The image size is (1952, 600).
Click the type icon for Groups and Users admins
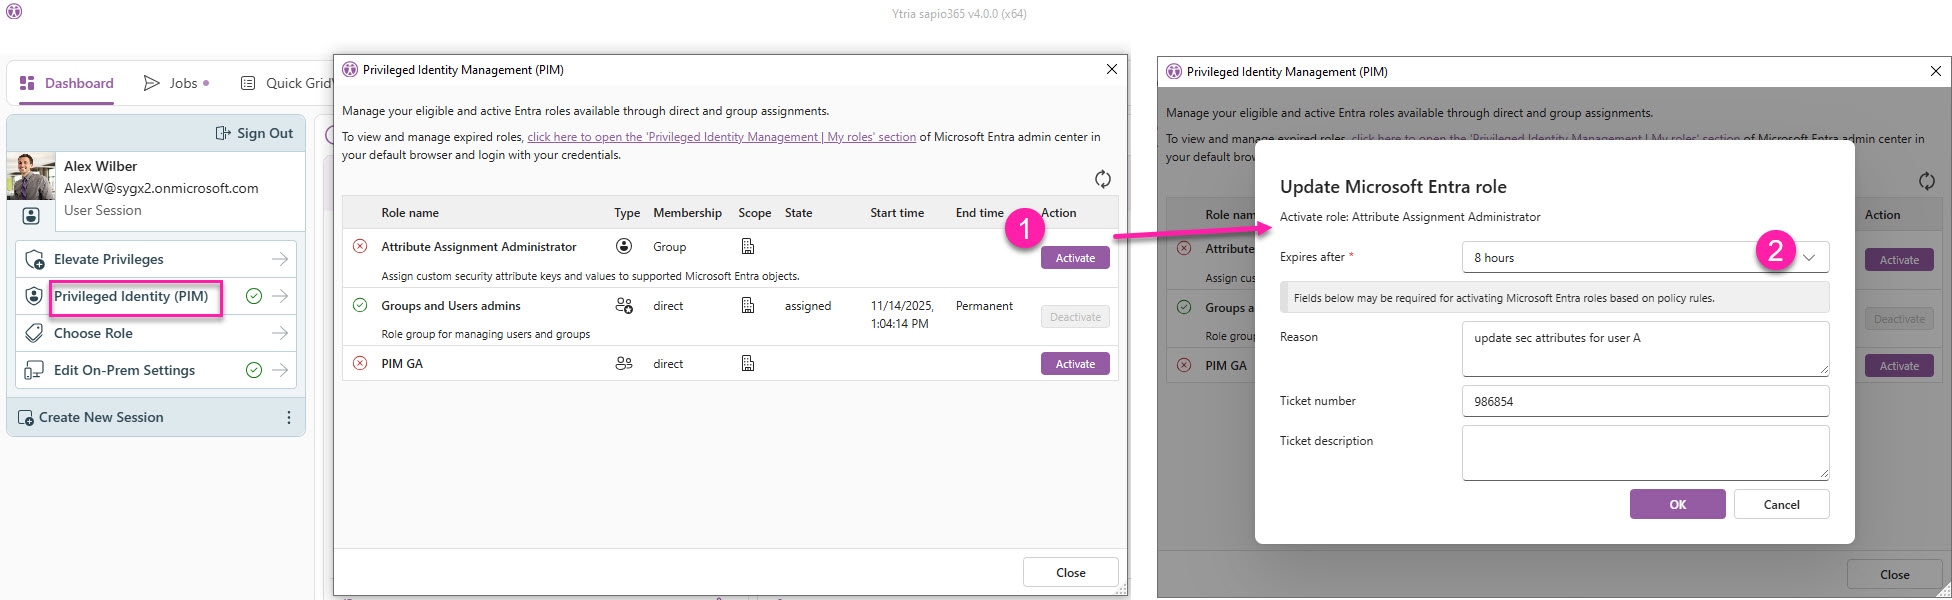pos(624,306)
